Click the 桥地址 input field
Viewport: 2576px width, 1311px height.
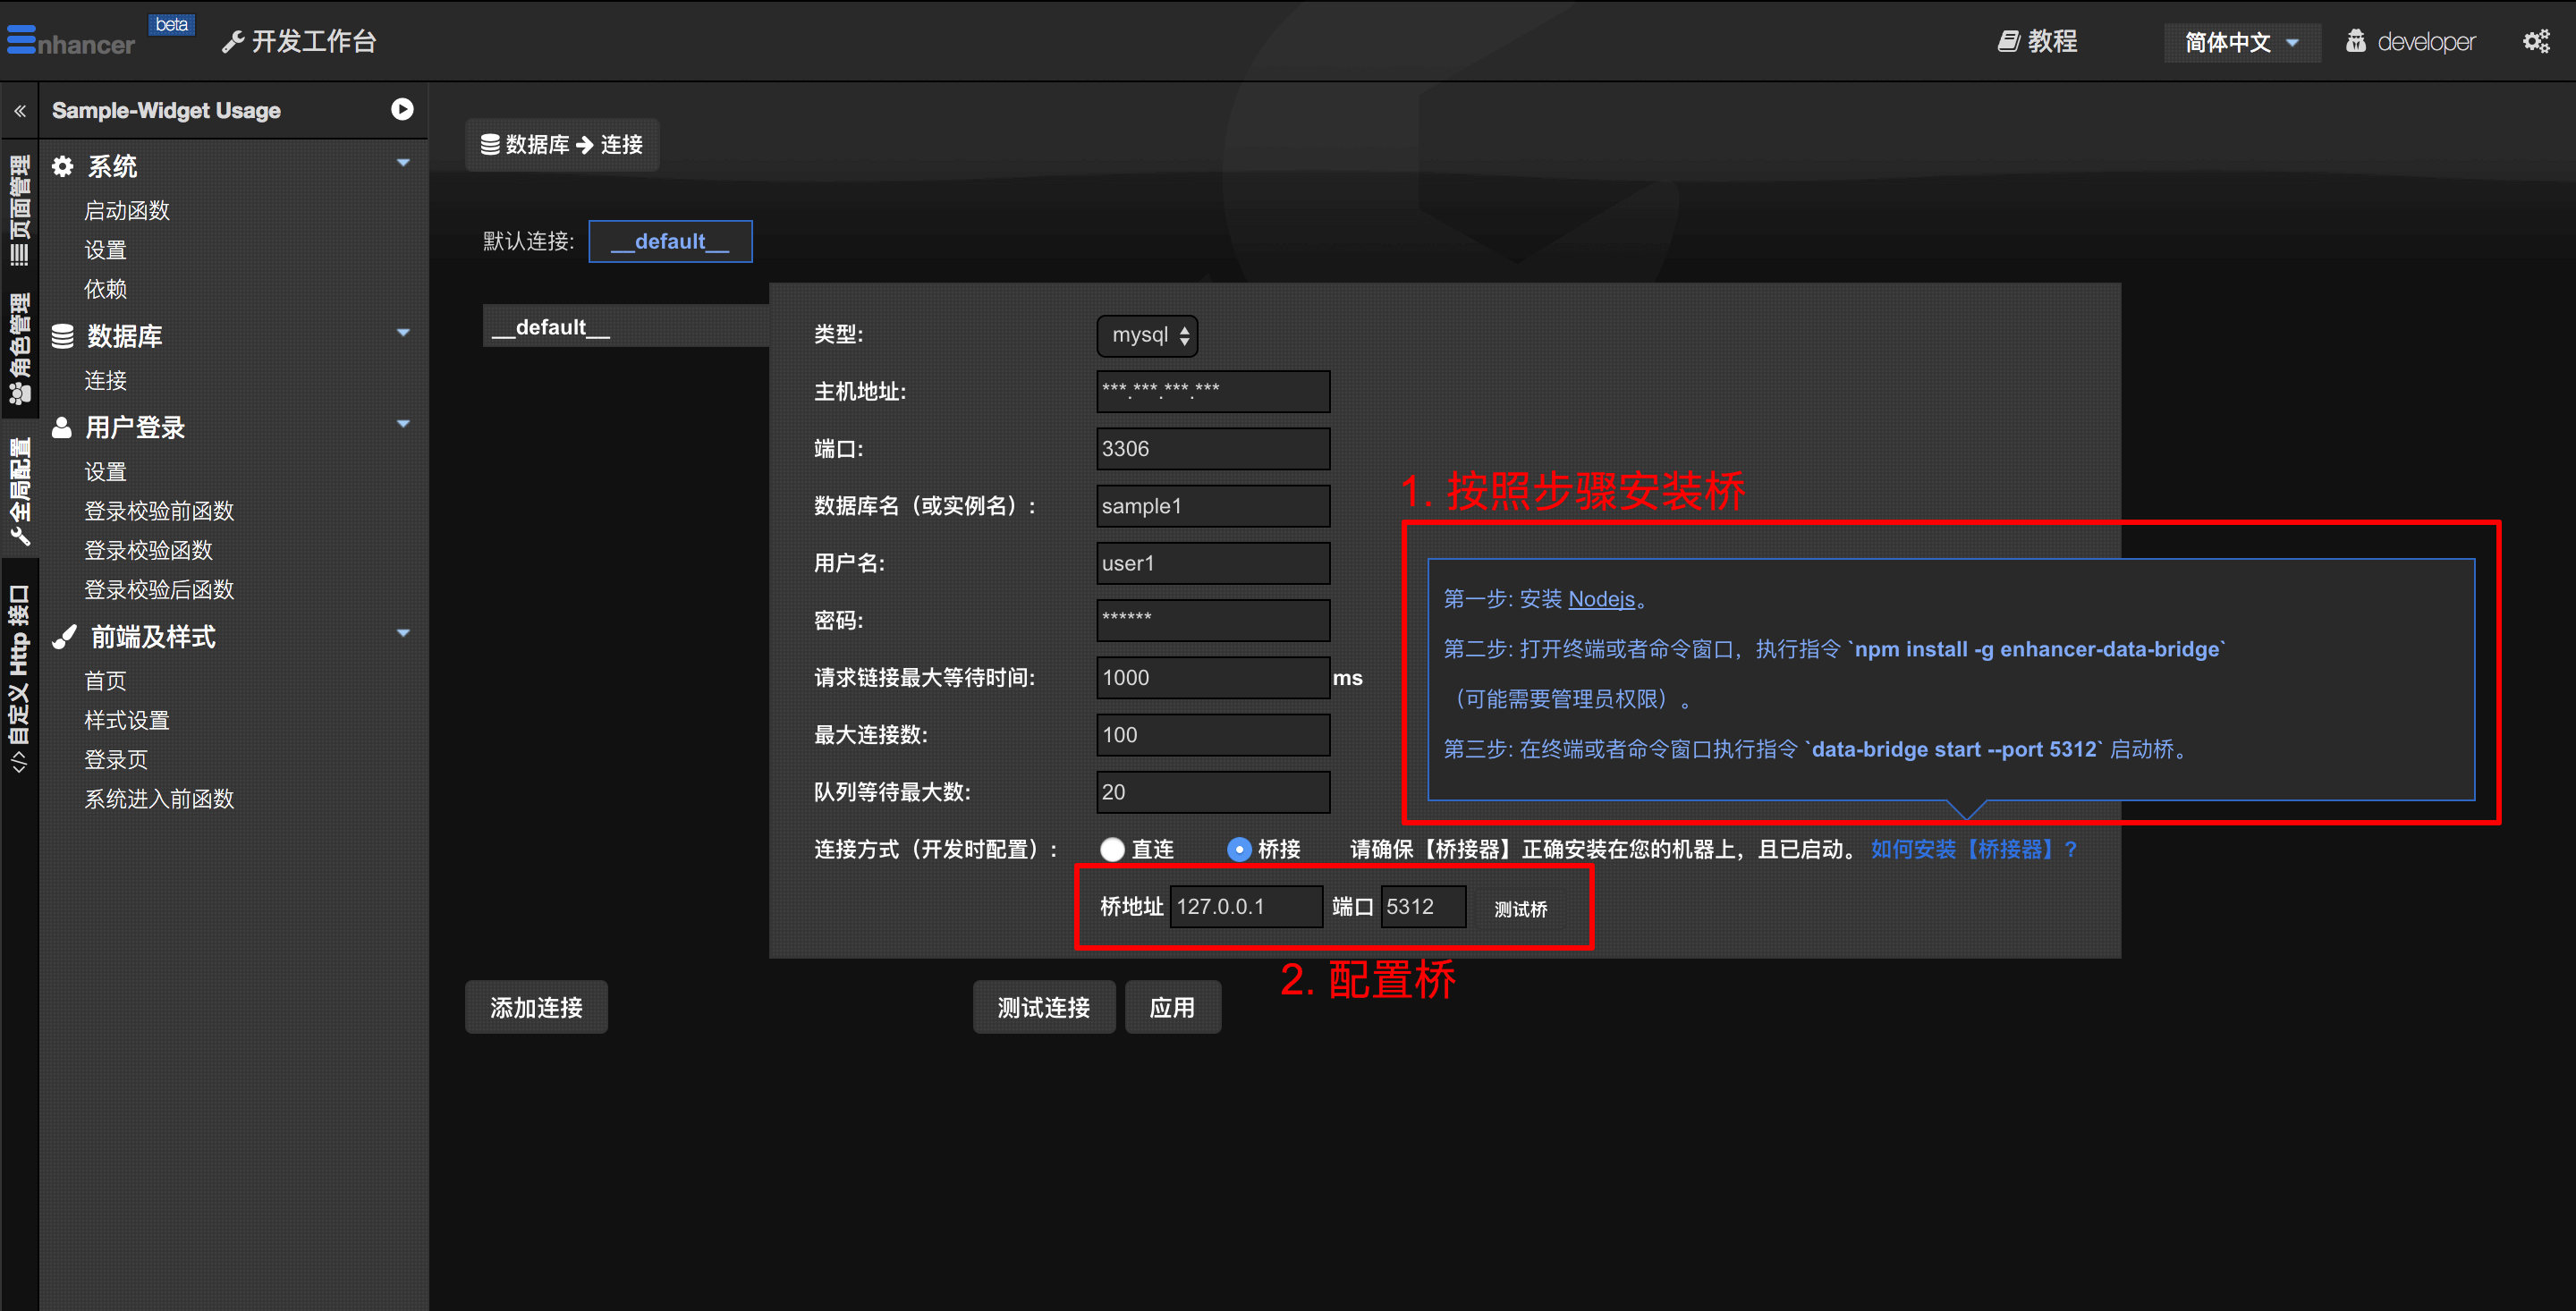(1245, 906)
